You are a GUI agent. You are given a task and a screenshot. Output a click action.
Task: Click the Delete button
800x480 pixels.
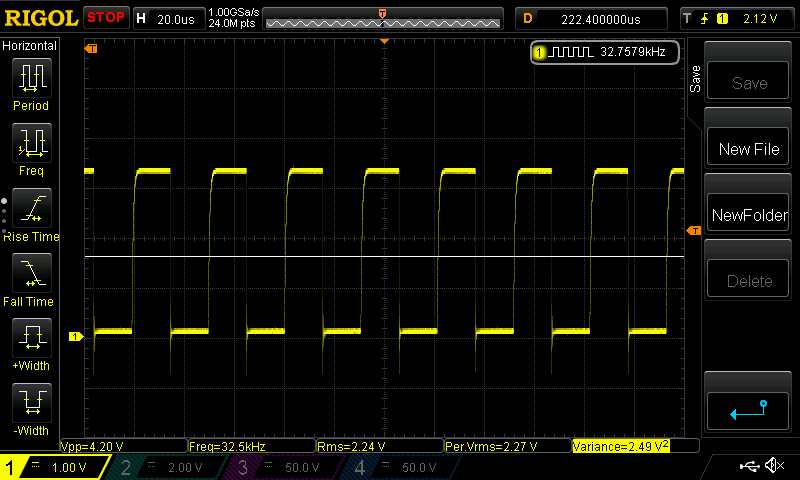click(x=748, y=279)
